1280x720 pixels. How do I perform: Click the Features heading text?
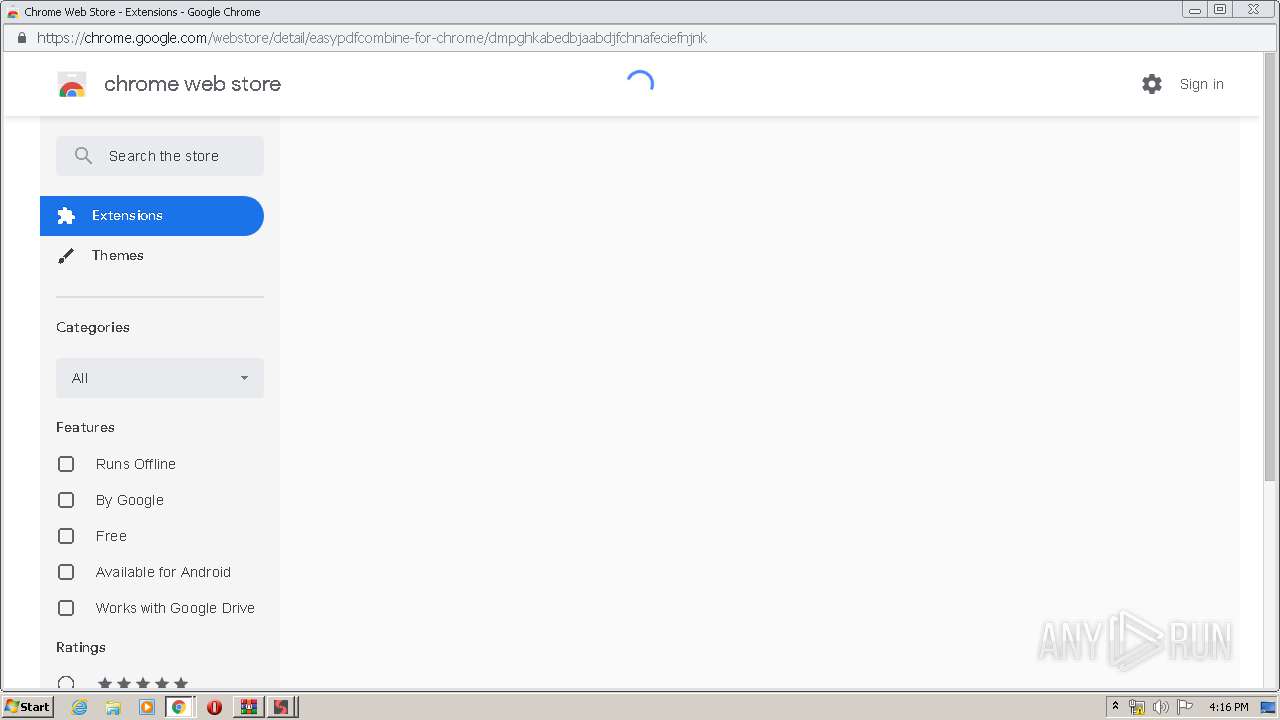(x=85, y=427)
